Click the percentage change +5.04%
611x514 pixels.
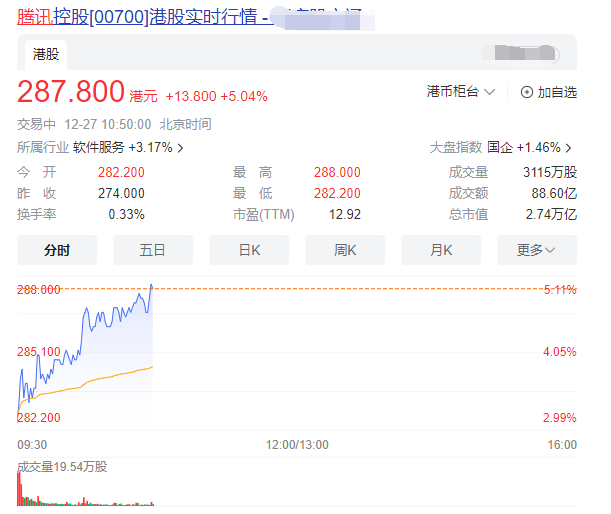click(244, 96)
